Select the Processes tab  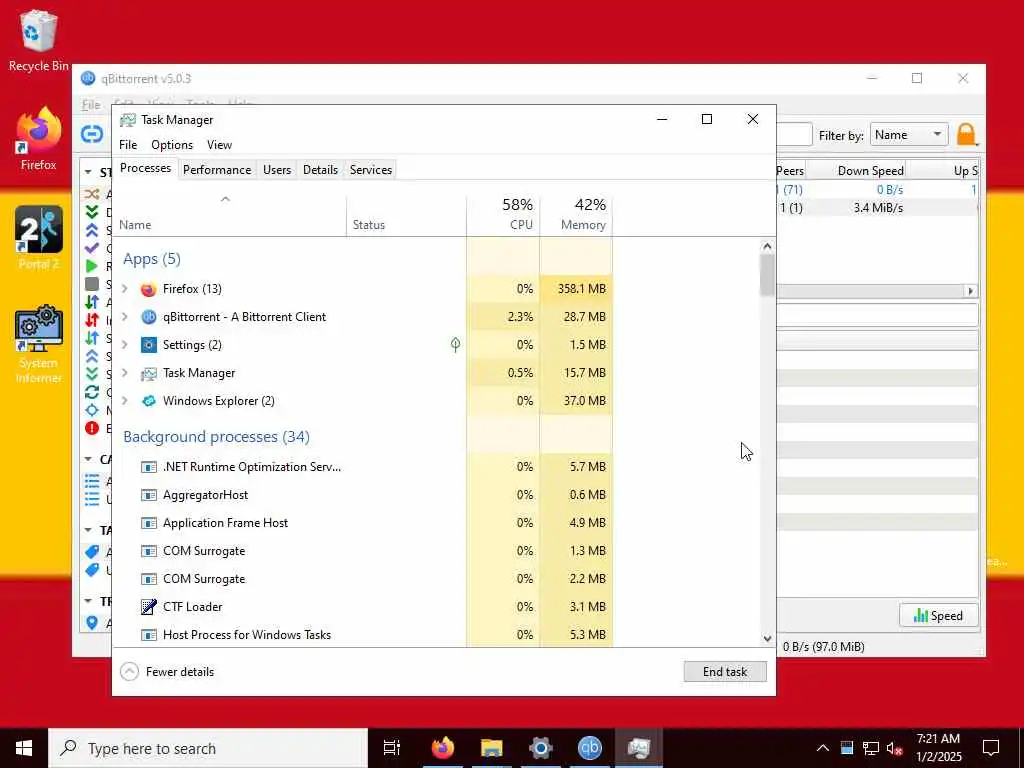(x=146, y=168)
